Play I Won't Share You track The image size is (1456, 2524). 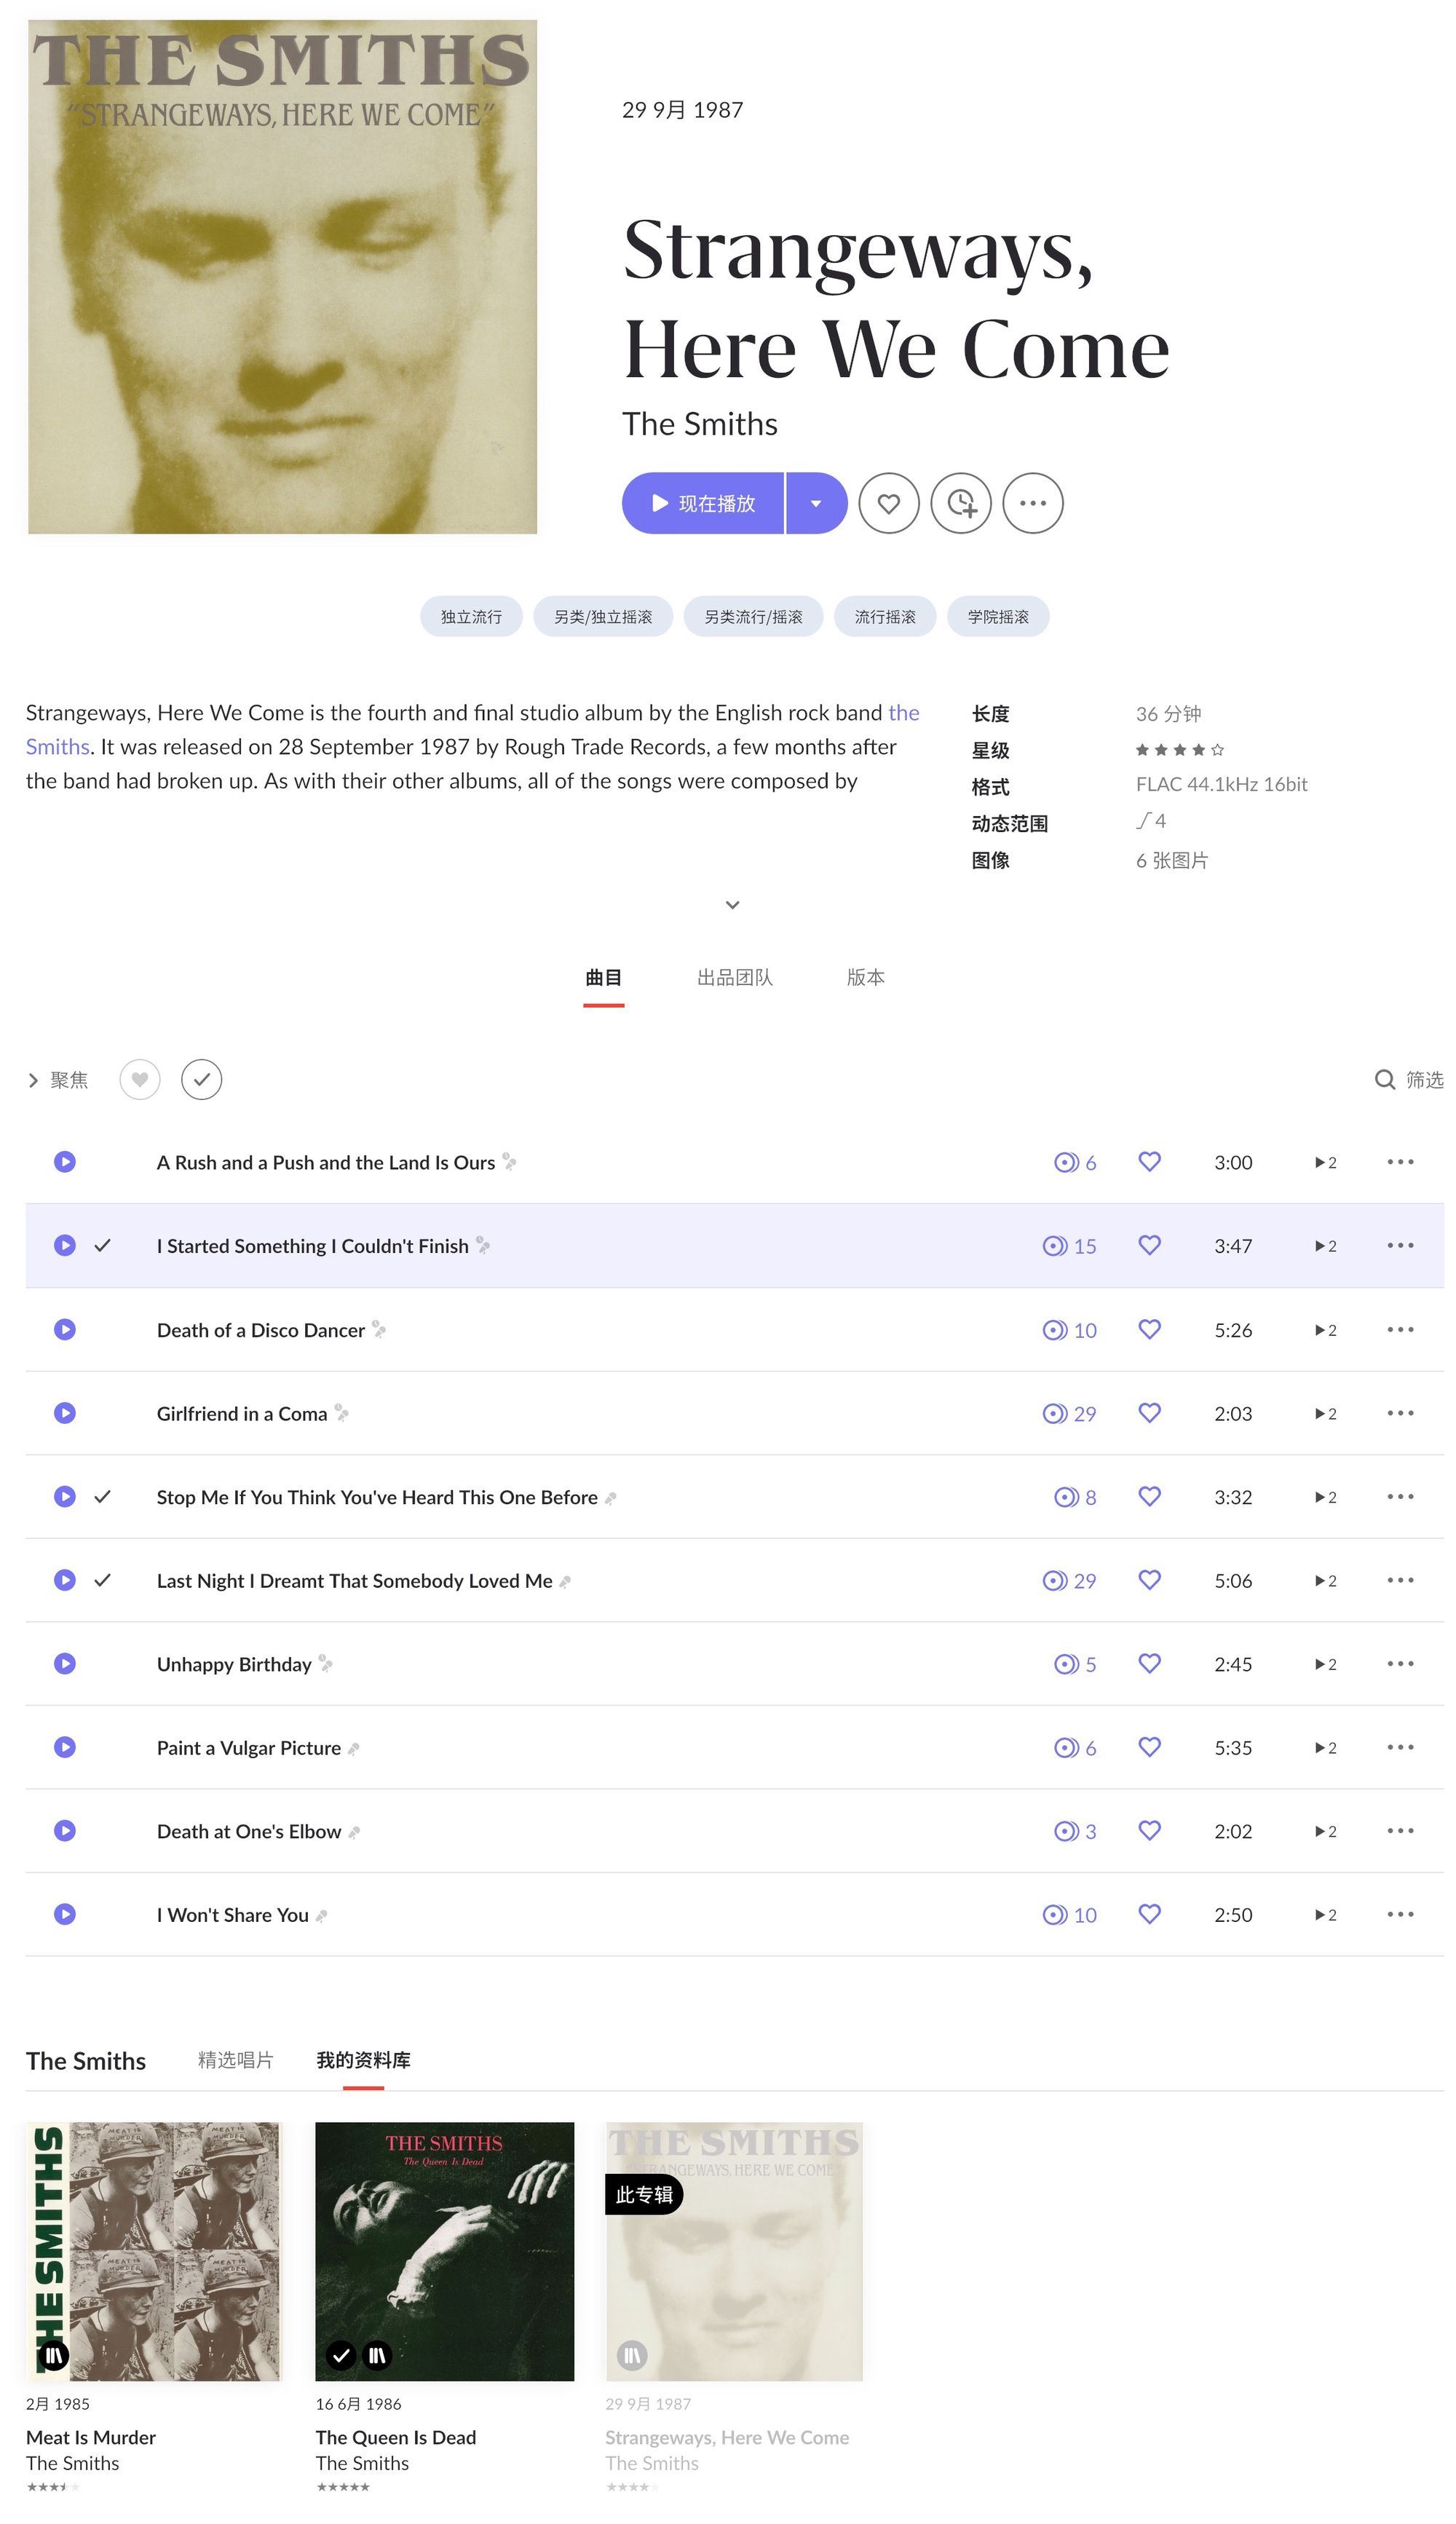click(x=65, y=1915)
